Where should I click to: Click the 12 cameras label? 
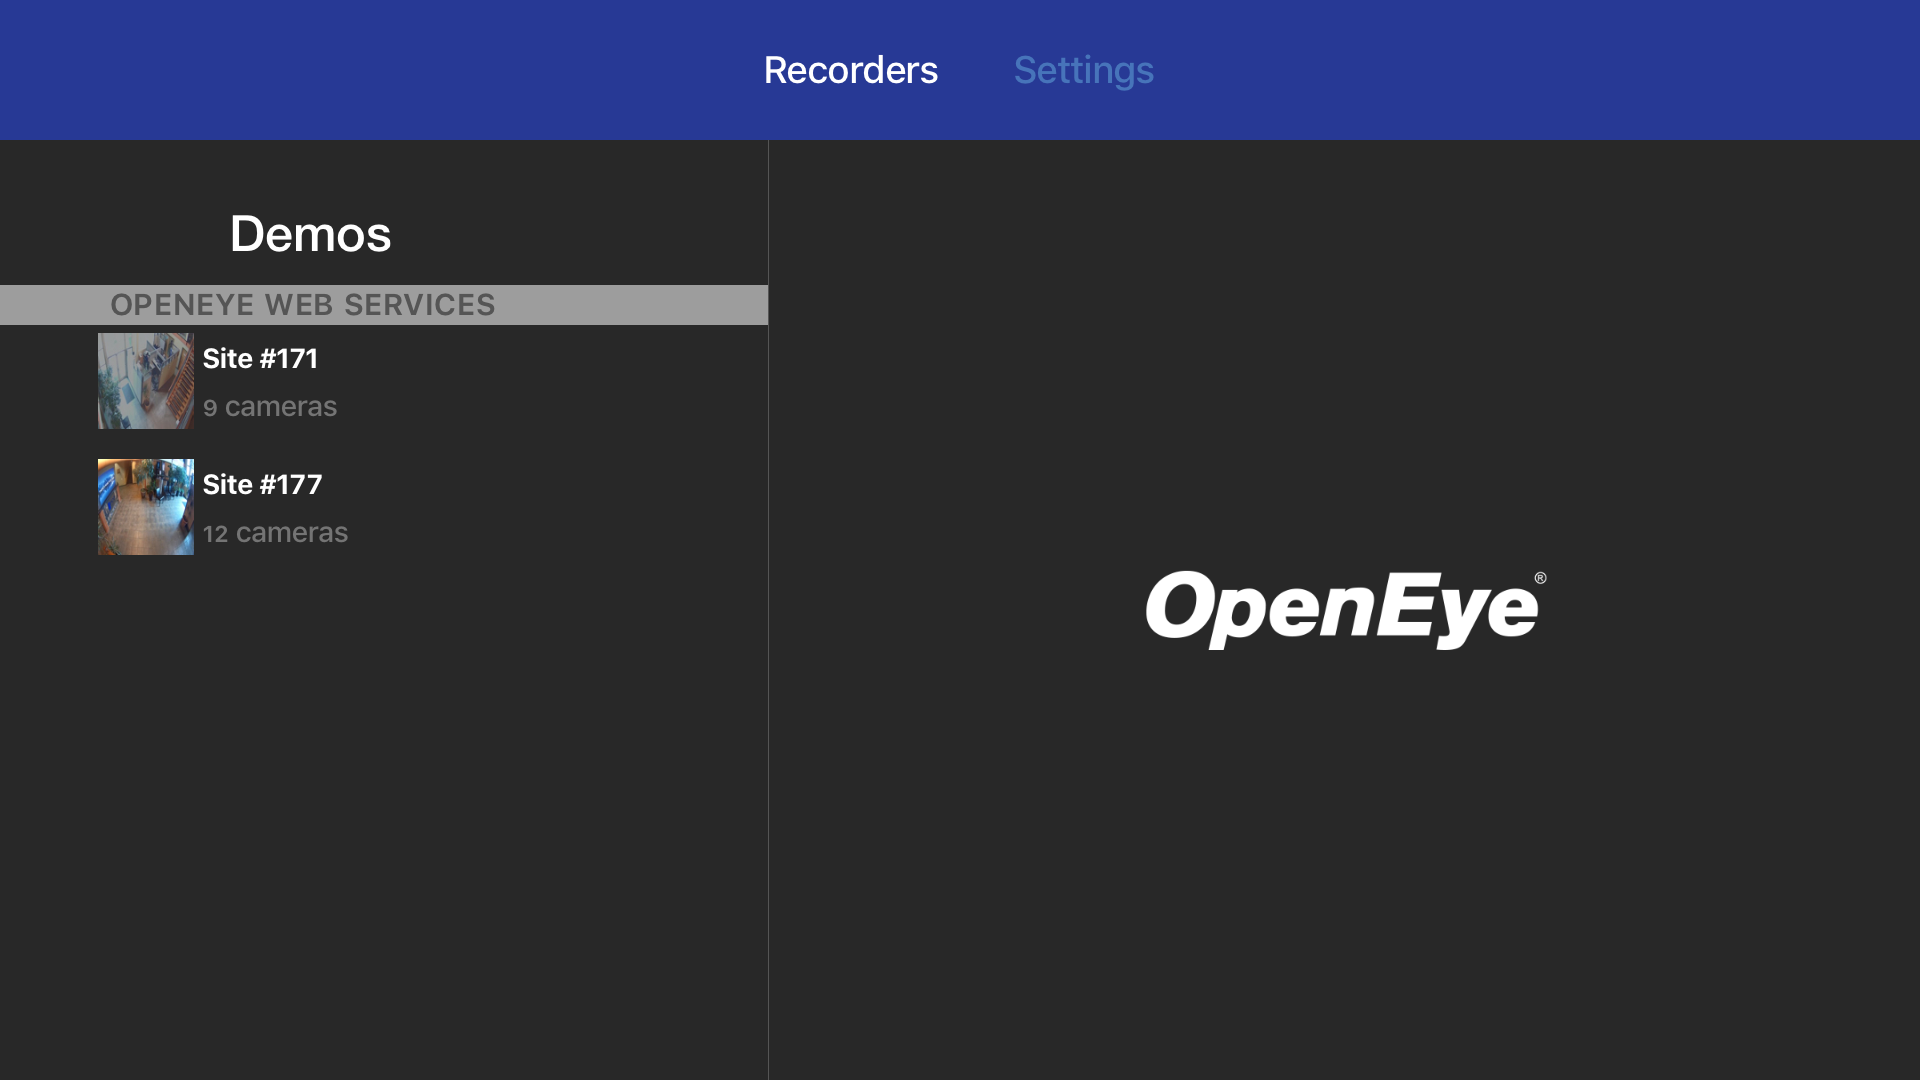[275, 533]
